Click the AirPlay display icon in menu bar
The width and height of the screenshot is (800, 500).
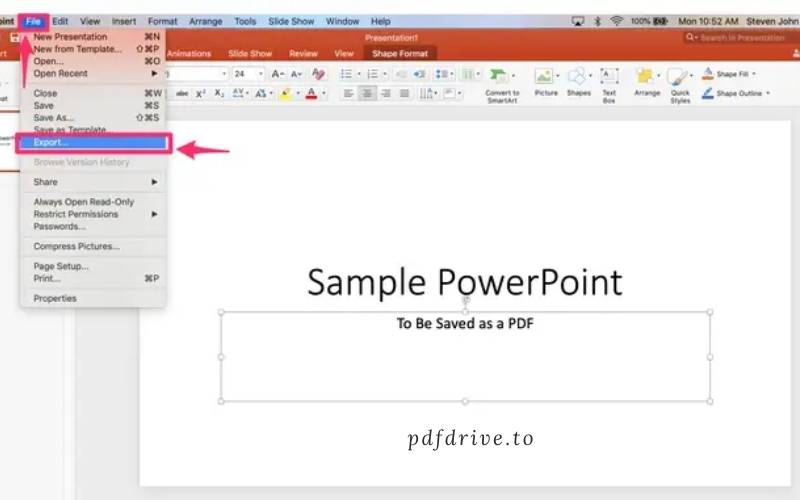(x=577, y=21)
